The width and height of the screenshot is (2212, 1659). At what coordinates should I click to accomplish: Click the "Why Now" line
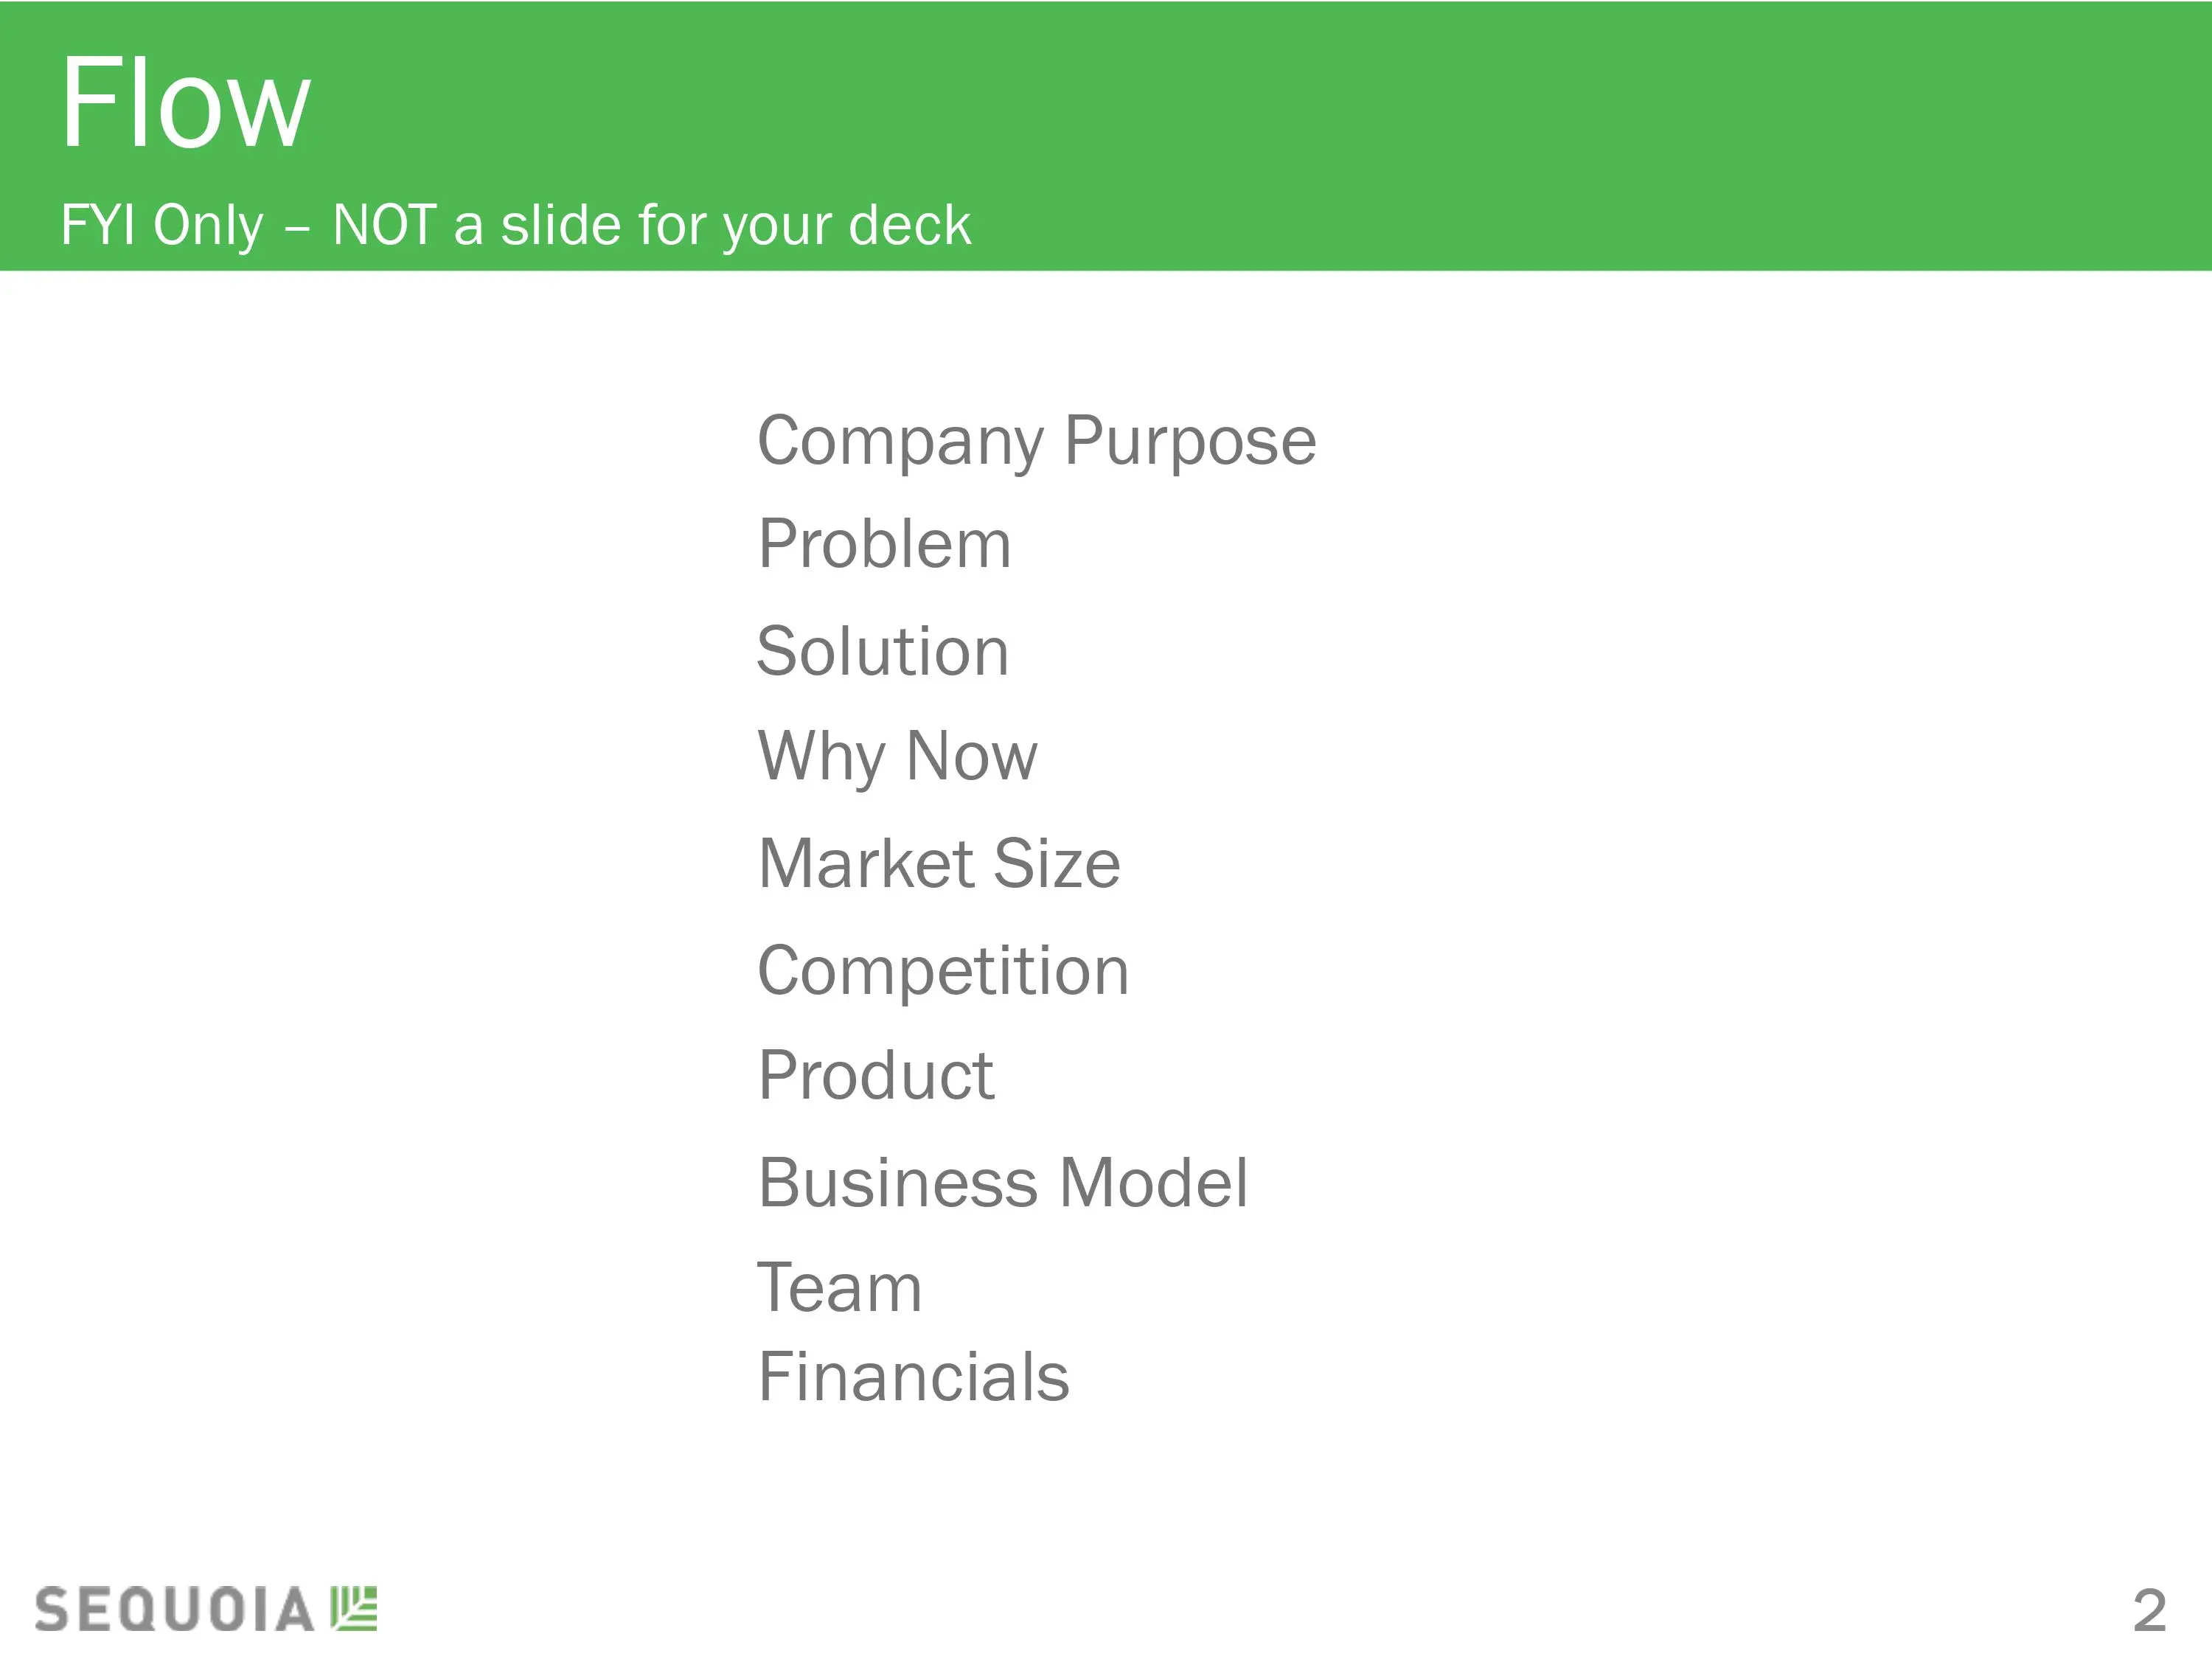coord(897,757)
